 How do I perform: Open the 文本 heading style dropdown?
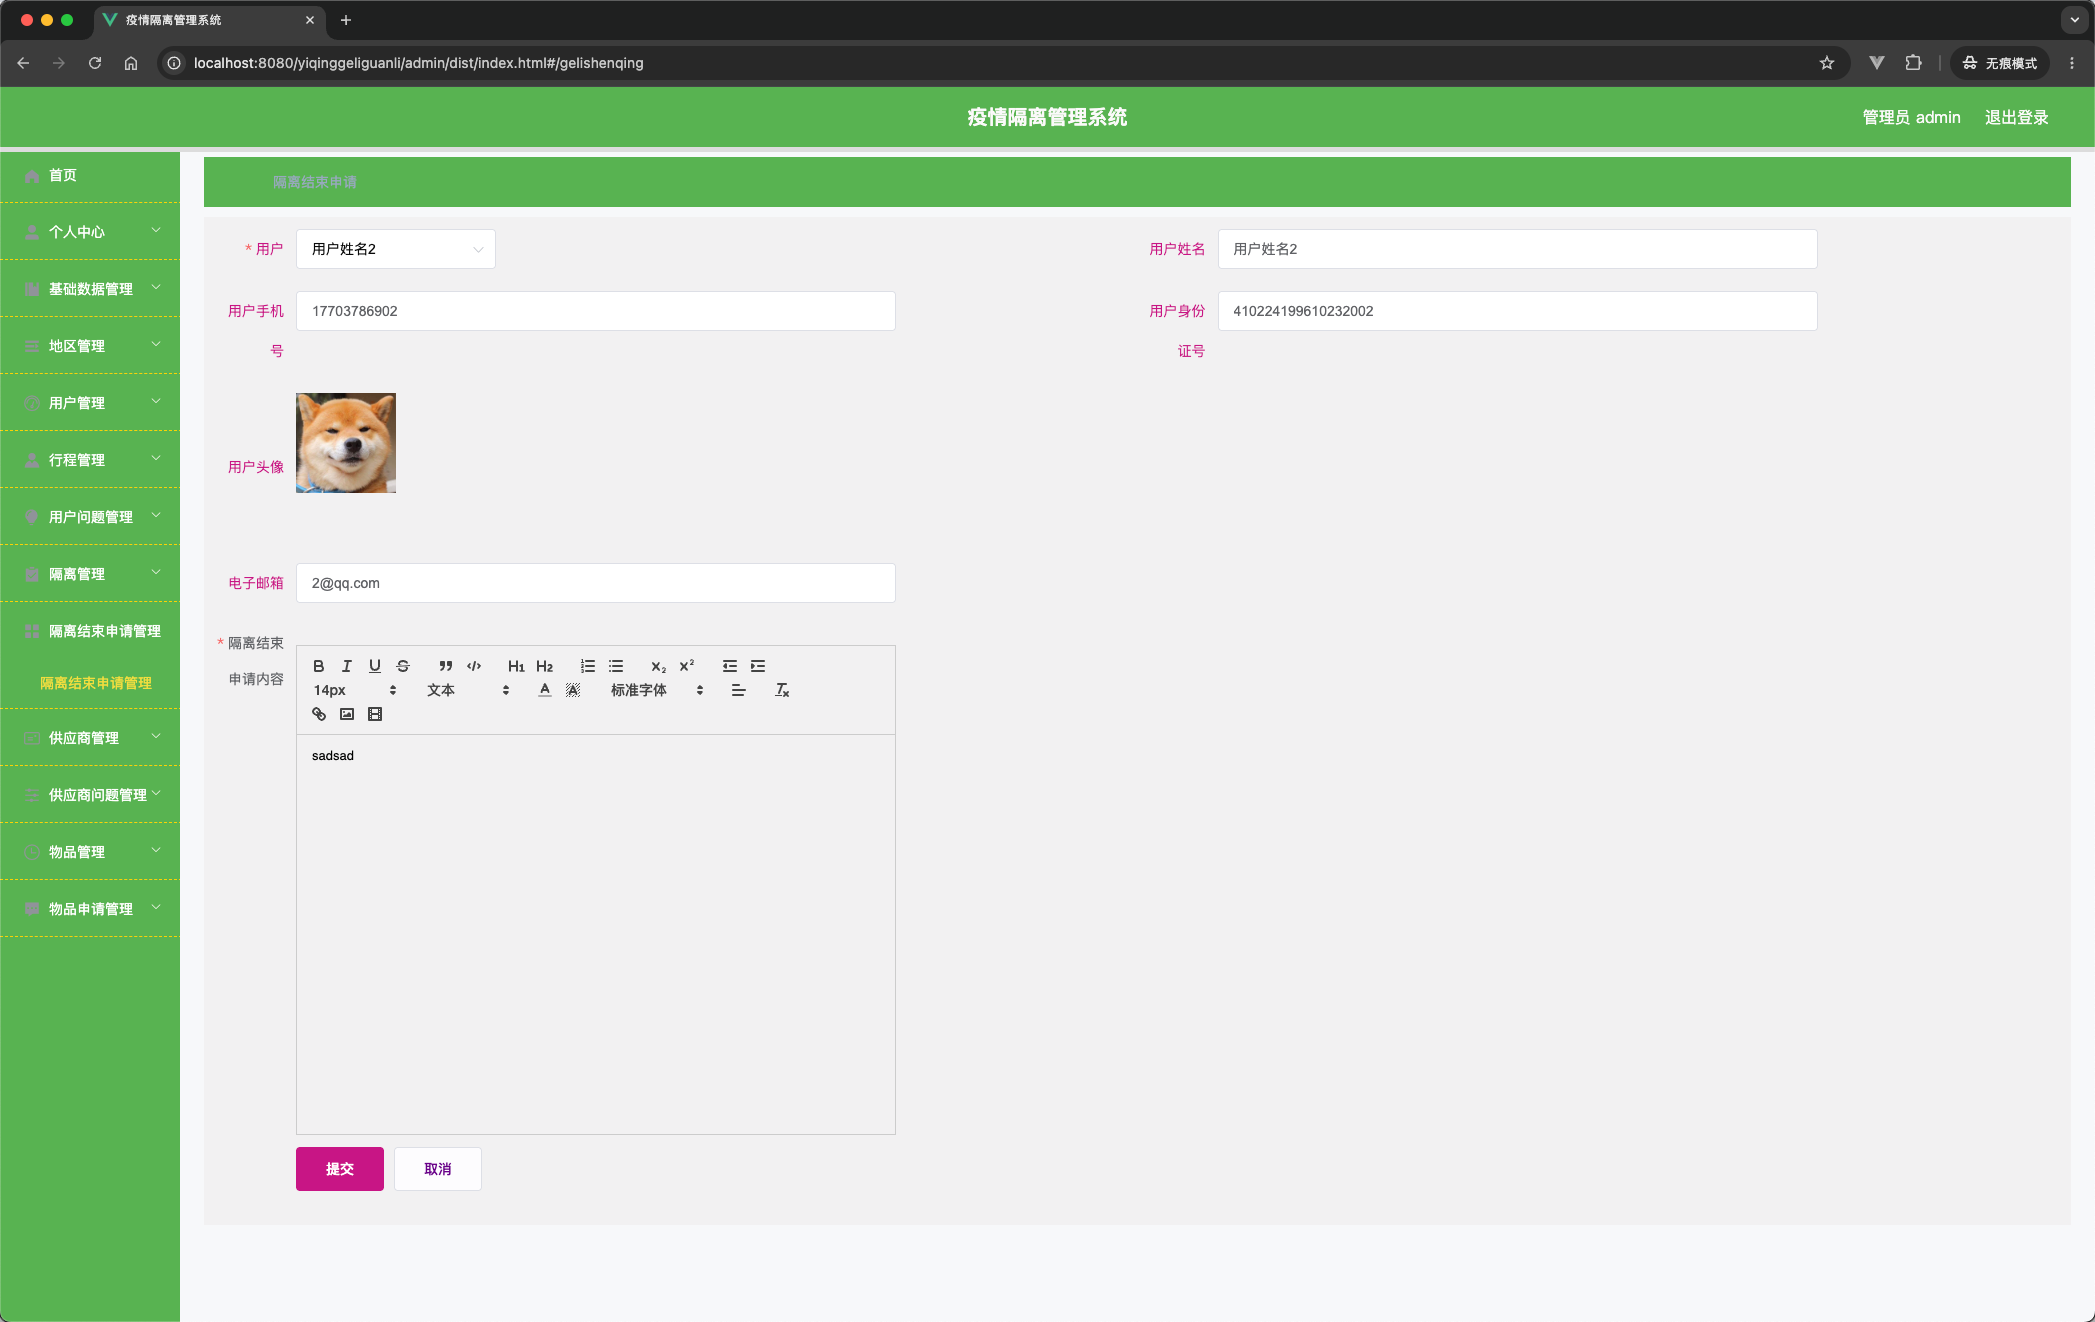point(468,690)
